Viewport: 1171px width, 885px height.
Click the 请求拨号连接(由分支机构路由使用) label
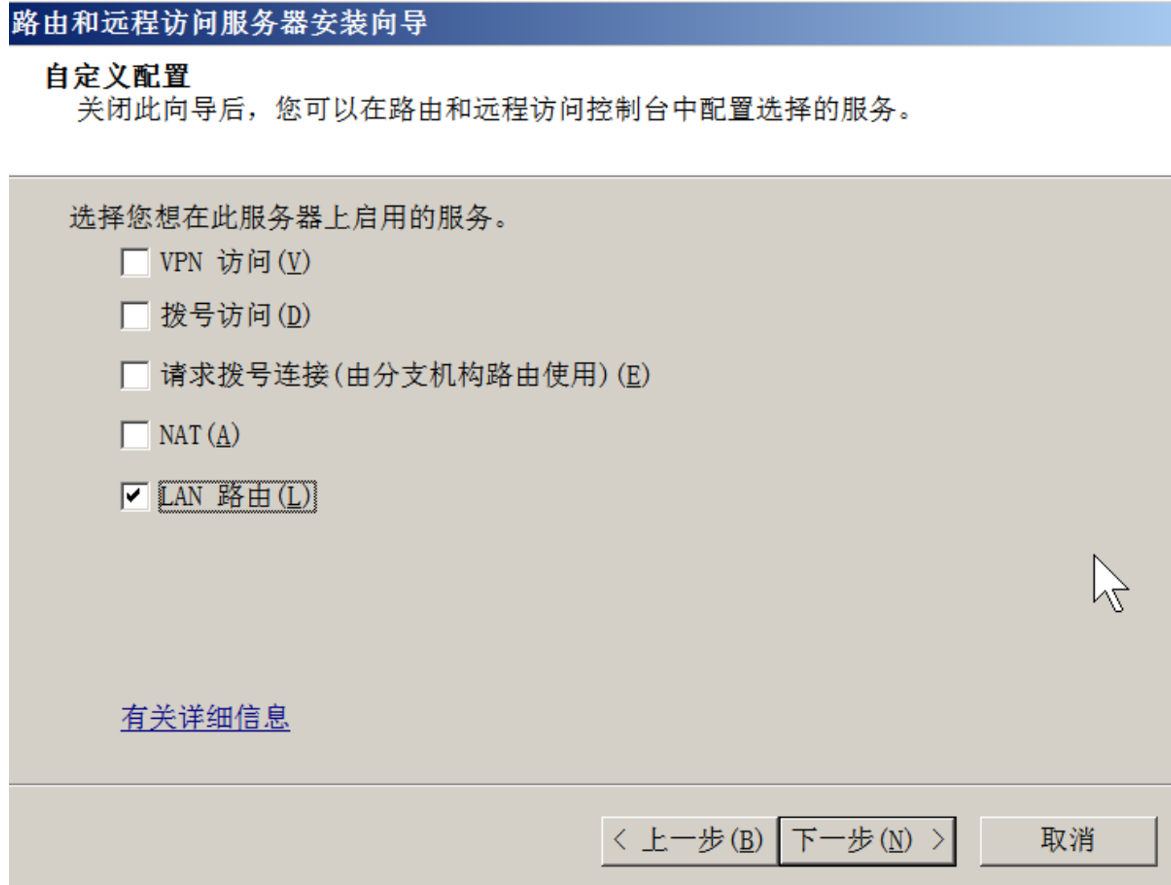click(405, 375)
